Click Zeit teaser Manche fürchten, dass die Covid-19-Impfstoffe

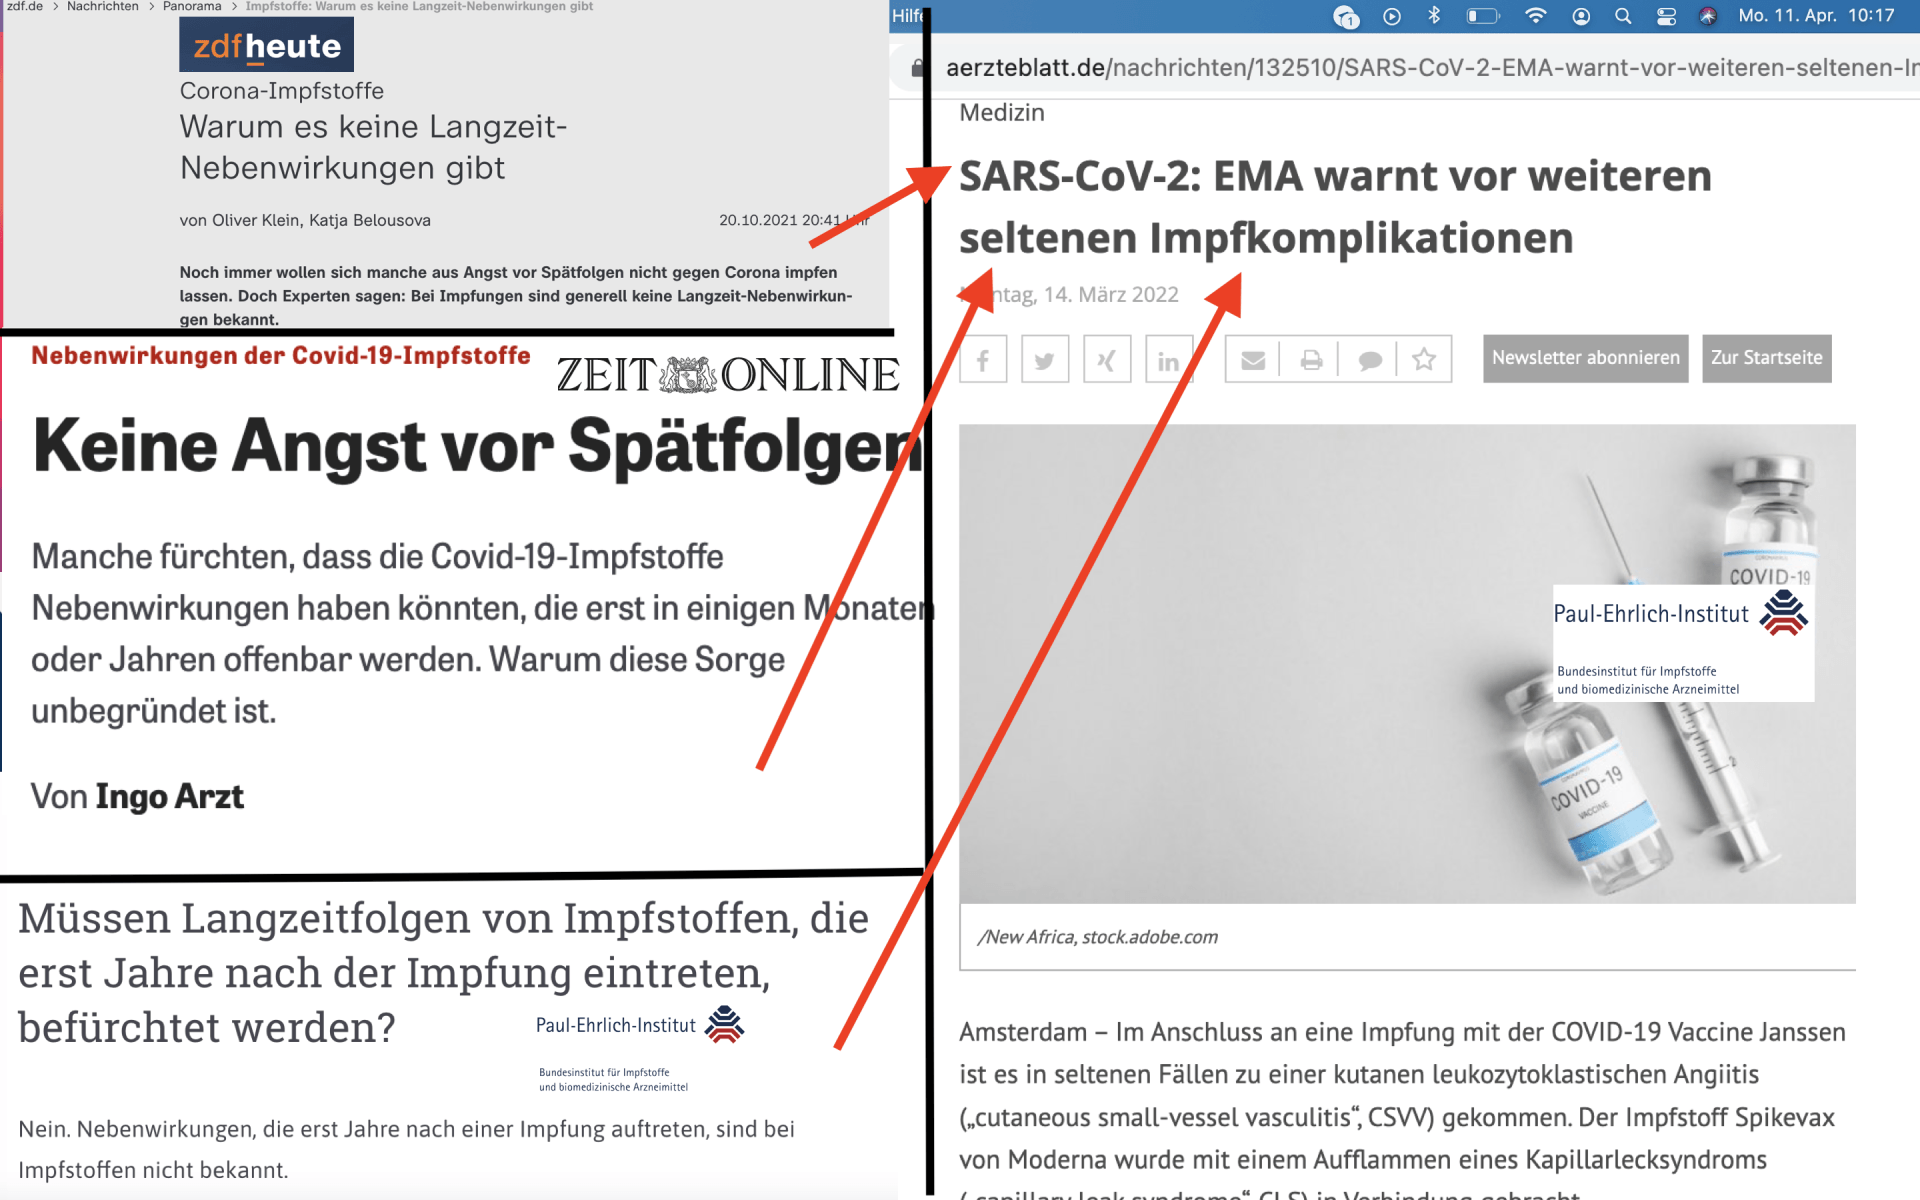tap(481, 634)
